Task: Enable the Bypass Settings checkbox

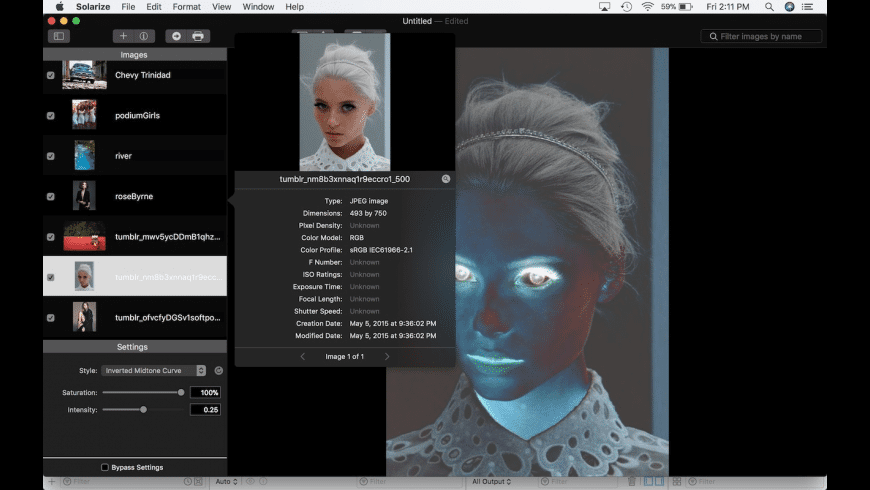Action: tap(105, 467)
